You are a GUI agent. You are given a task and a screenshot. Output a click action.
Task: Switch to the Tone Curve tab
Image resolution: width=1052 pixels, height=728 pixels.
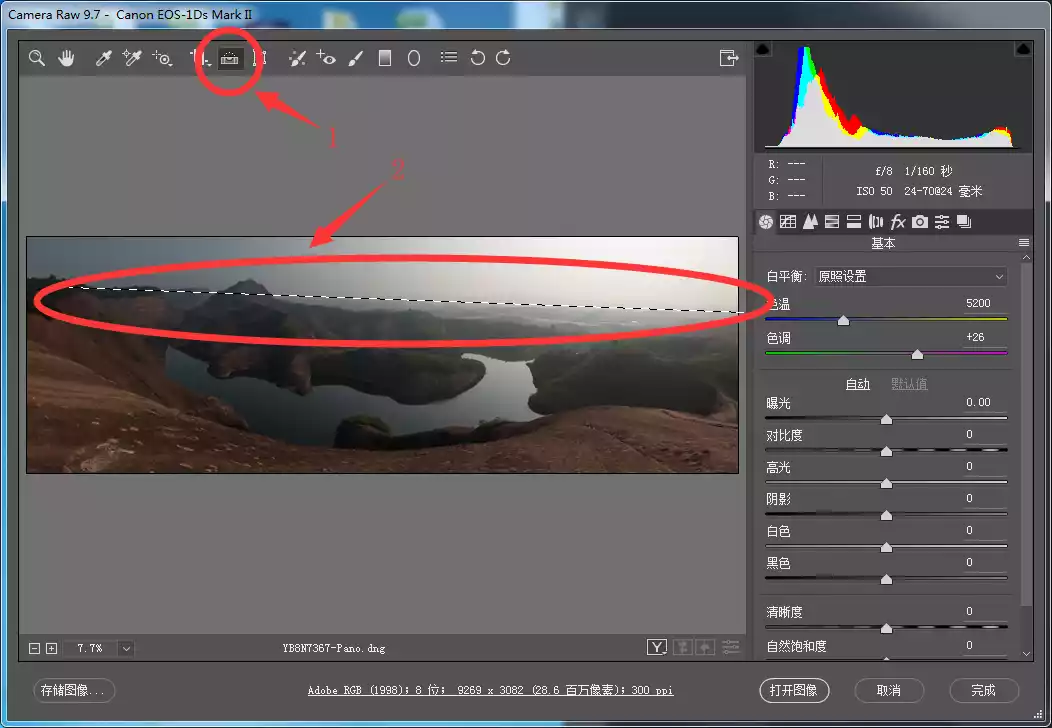click(788, 222)
